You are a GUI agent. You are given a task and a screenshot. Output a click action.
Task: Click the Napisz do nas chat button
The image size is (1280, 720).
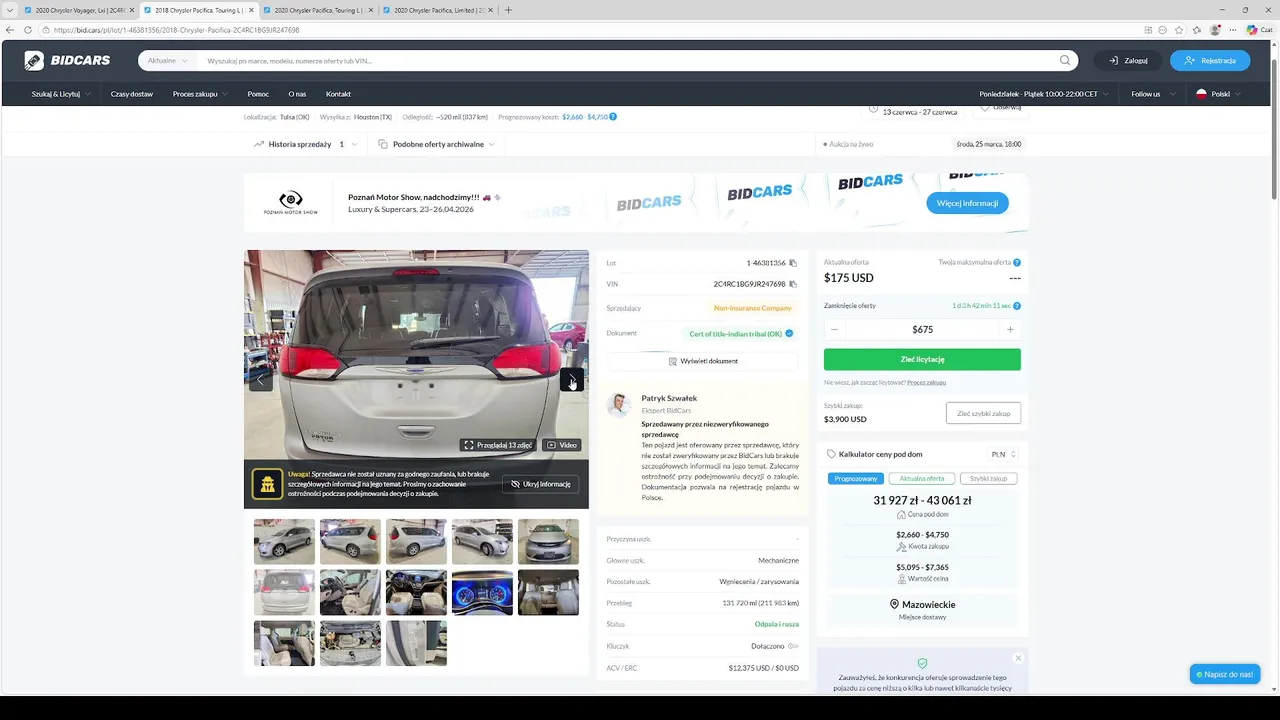click(1225, 674)
